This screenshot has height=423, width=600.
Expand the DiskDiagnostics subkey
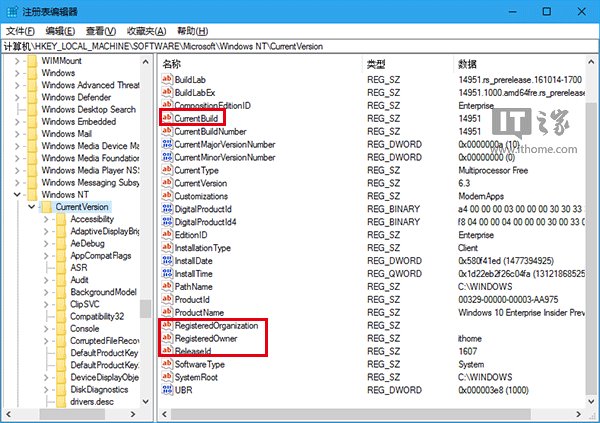coord(46,389)
